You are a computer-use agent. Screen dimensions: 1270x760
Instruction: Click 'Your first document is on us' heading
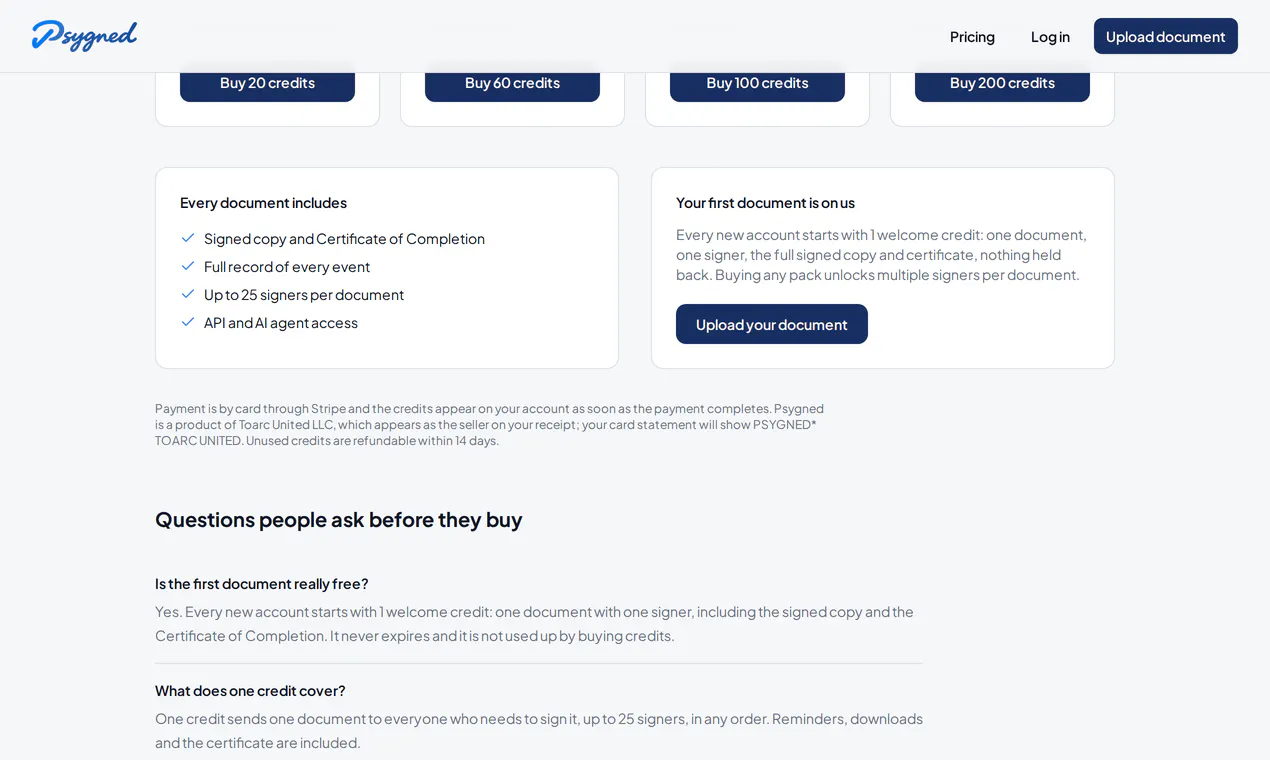tap(765, 202)
